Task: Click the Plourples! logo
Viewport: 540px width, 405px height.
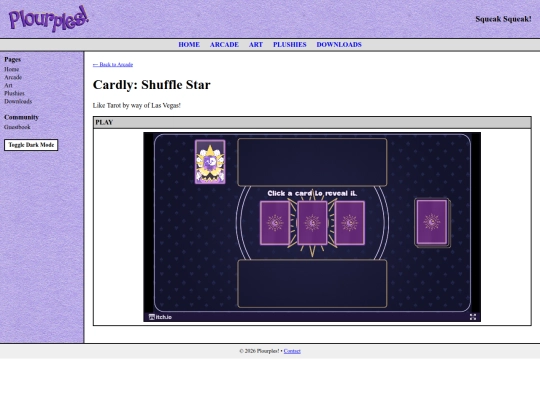Action: [49, 19]
